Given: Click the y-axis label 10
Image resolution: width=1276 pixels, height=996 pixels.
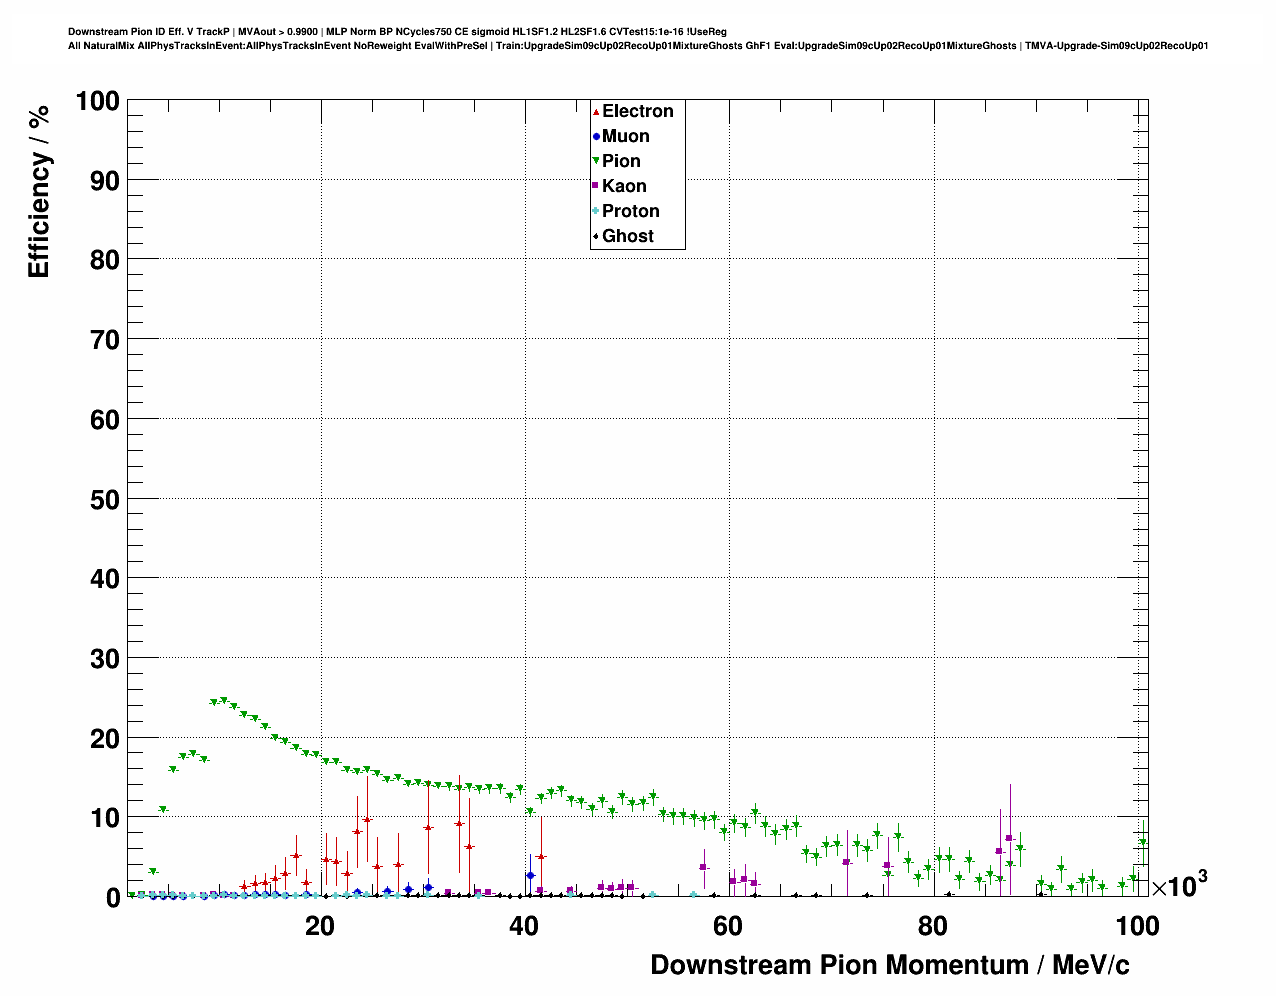Looking at the screenshot, I should pos(105,818).
